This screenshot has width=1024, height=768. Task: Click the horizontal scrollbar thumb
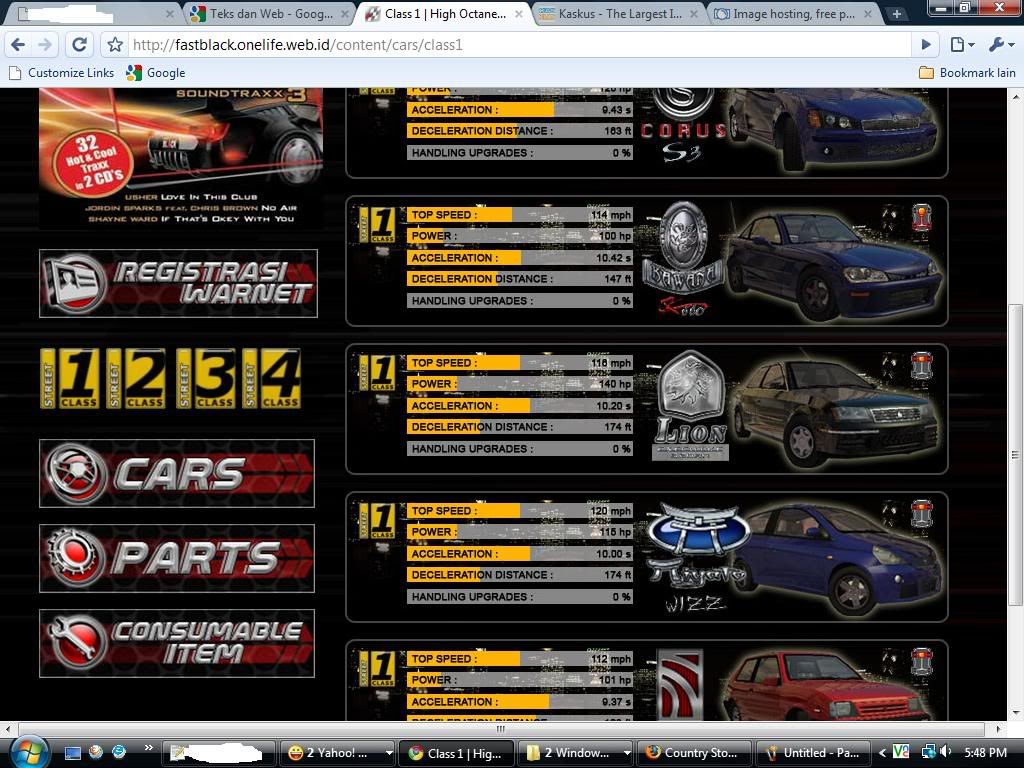pos(501,728)
